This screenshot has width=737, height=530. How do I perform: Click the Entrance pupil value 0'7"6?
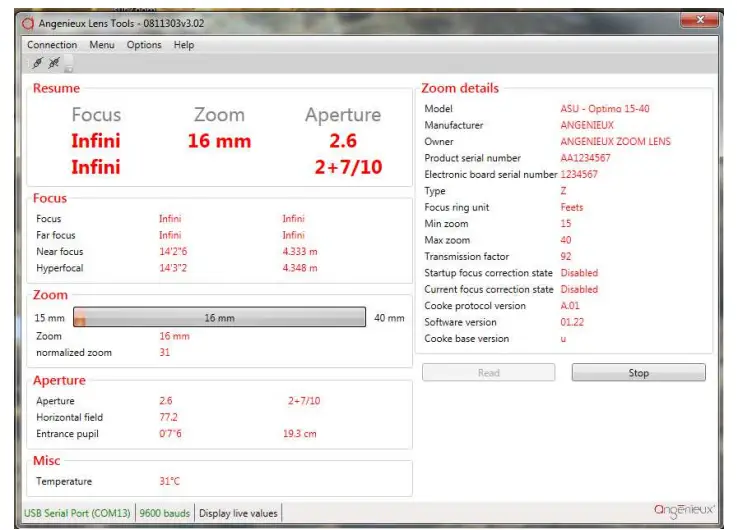[170, 434]
